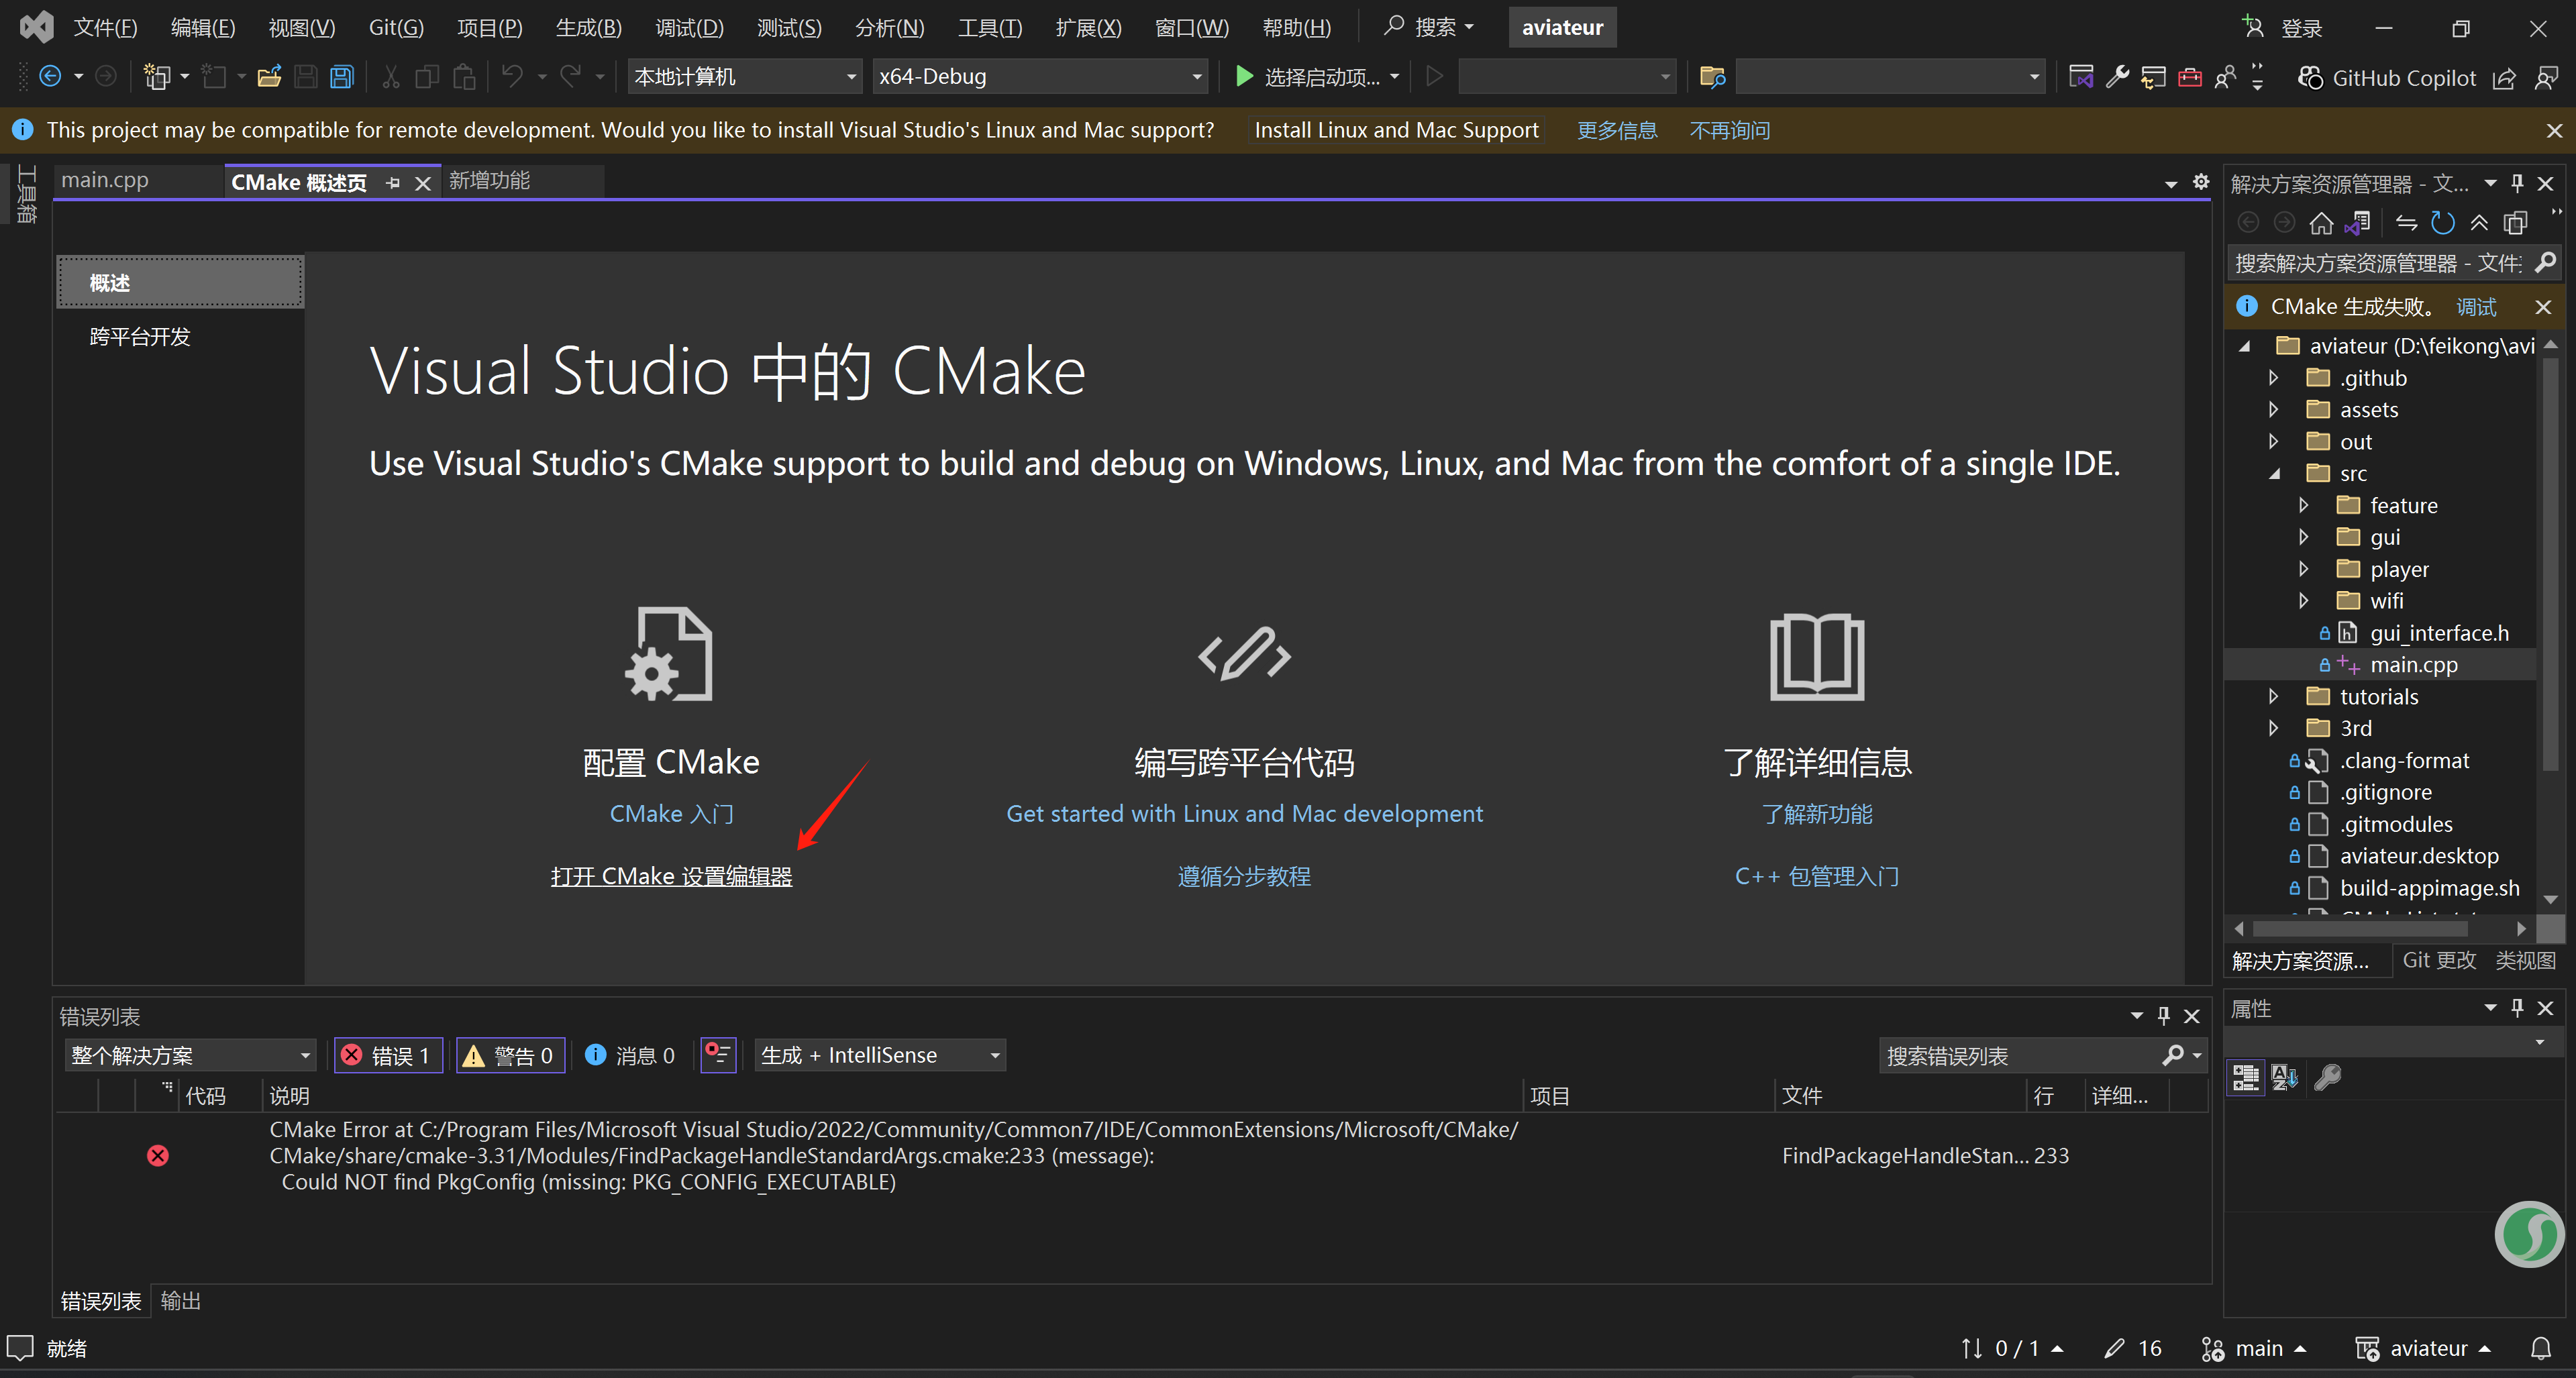The height and width of the screenshot is (1378, 2576).
Task: Click the Open CMake Settings Editor link
Action: click(x=671, y=877)
